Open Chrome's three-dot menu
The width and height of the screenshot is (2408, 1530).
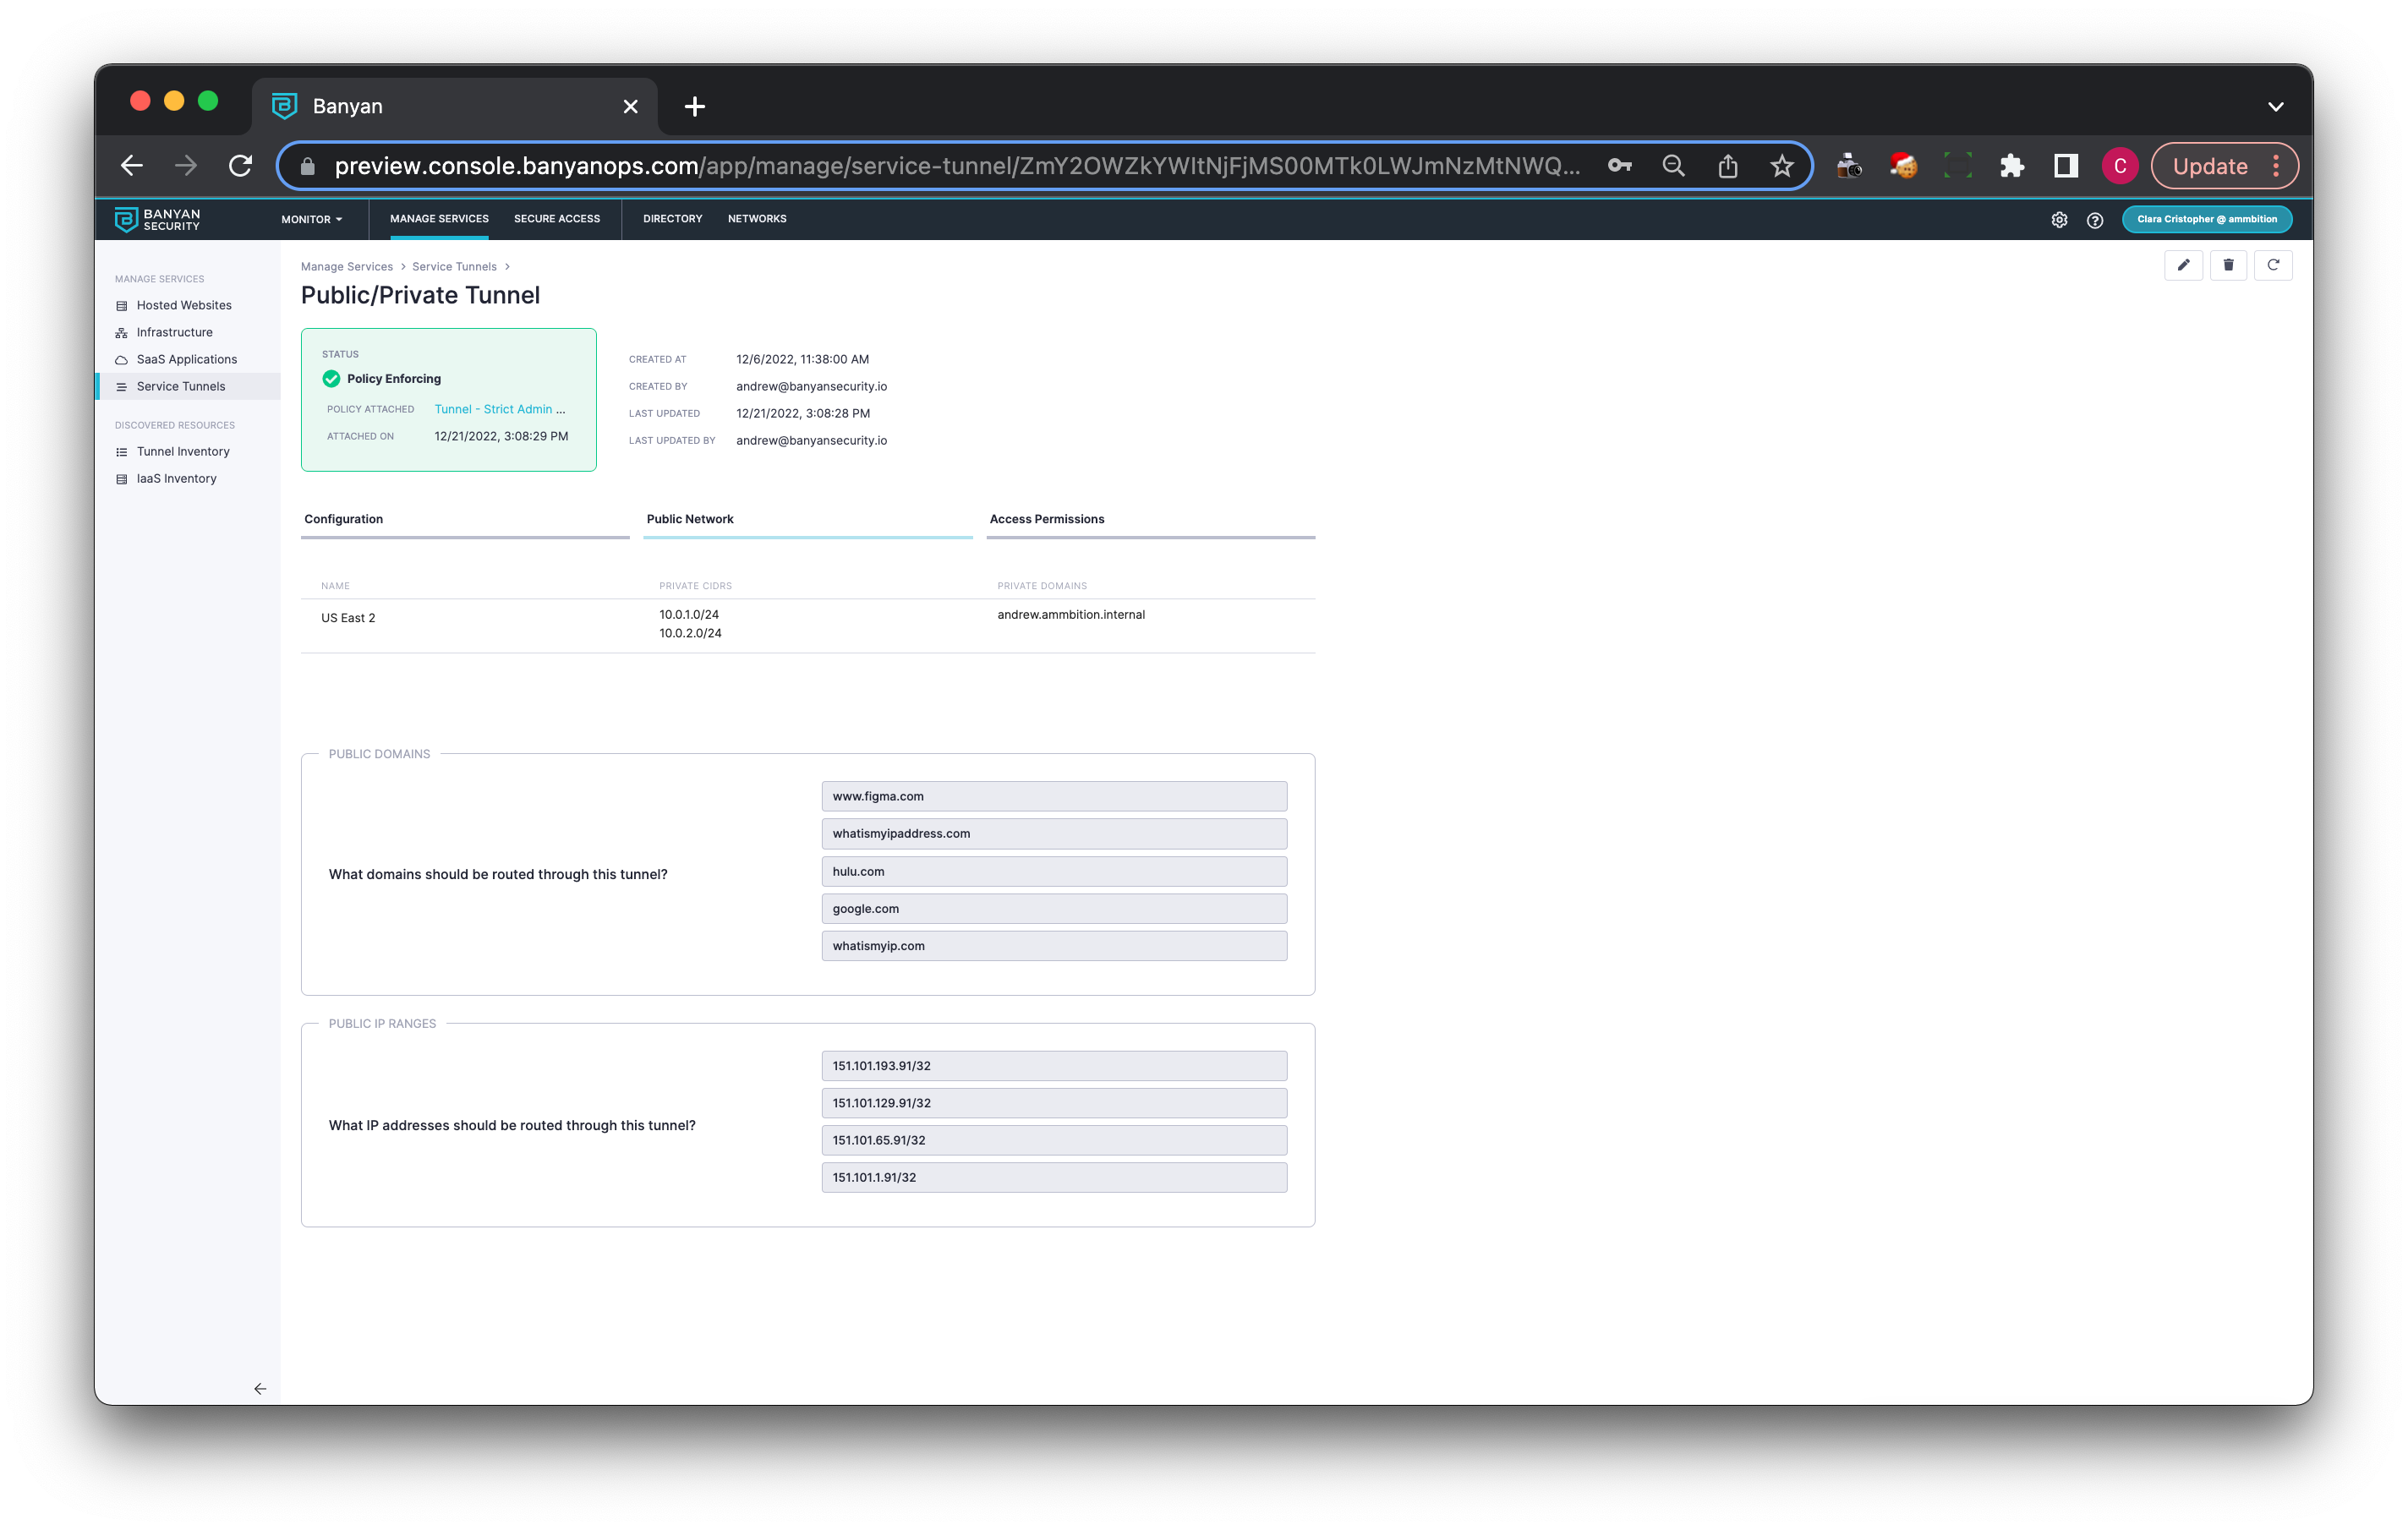pos(2276,166)
